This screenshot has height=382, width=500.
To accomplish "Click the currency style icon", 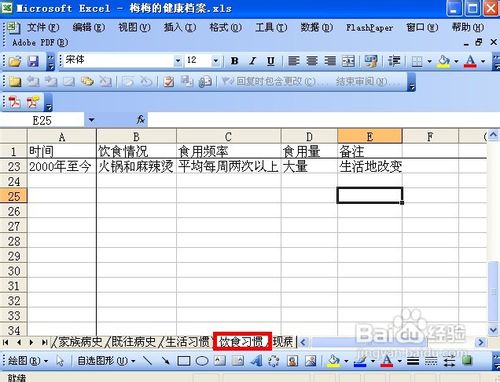I will 371,61.
